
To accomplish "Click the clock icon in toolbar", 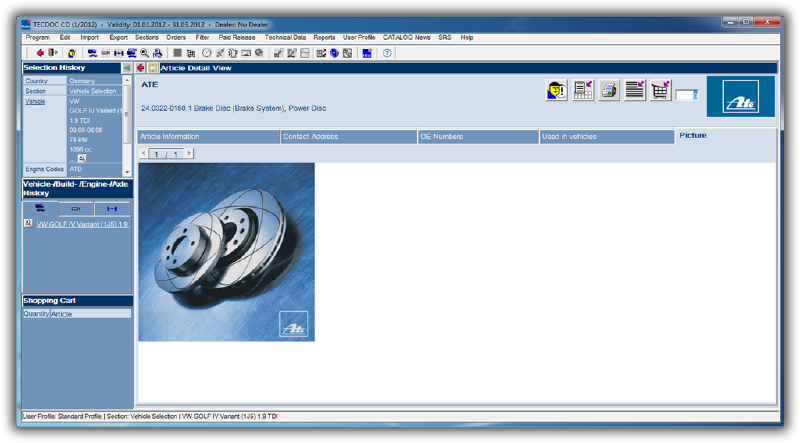I will (207, 53).
